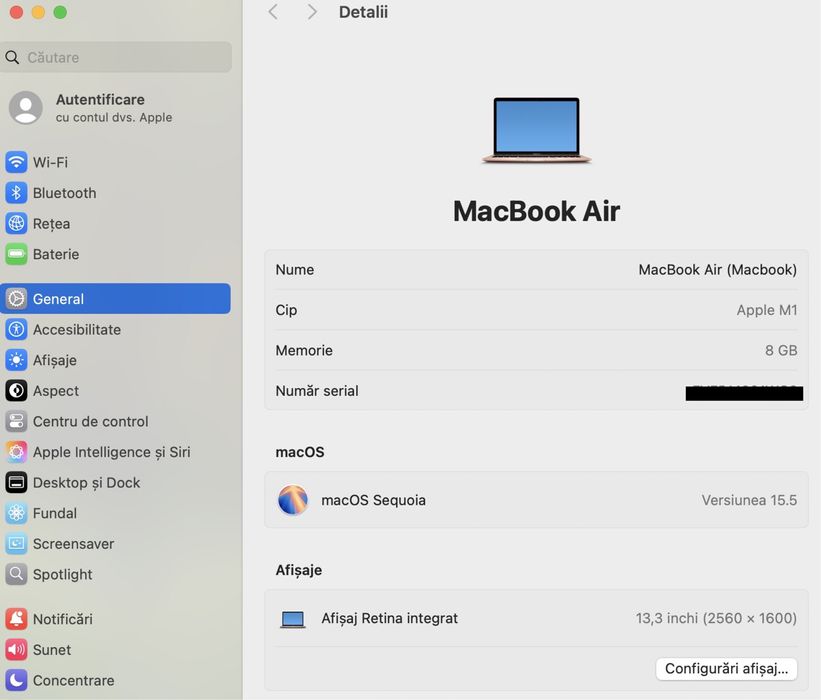This screenshot has width=821, height=700.
Task: Click the Memorie row label
Action: pos(304,350)
